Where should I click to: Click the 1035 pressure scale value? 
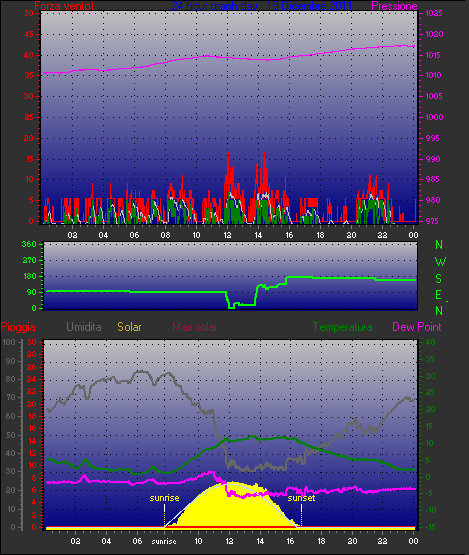click(x=434, y=13)
